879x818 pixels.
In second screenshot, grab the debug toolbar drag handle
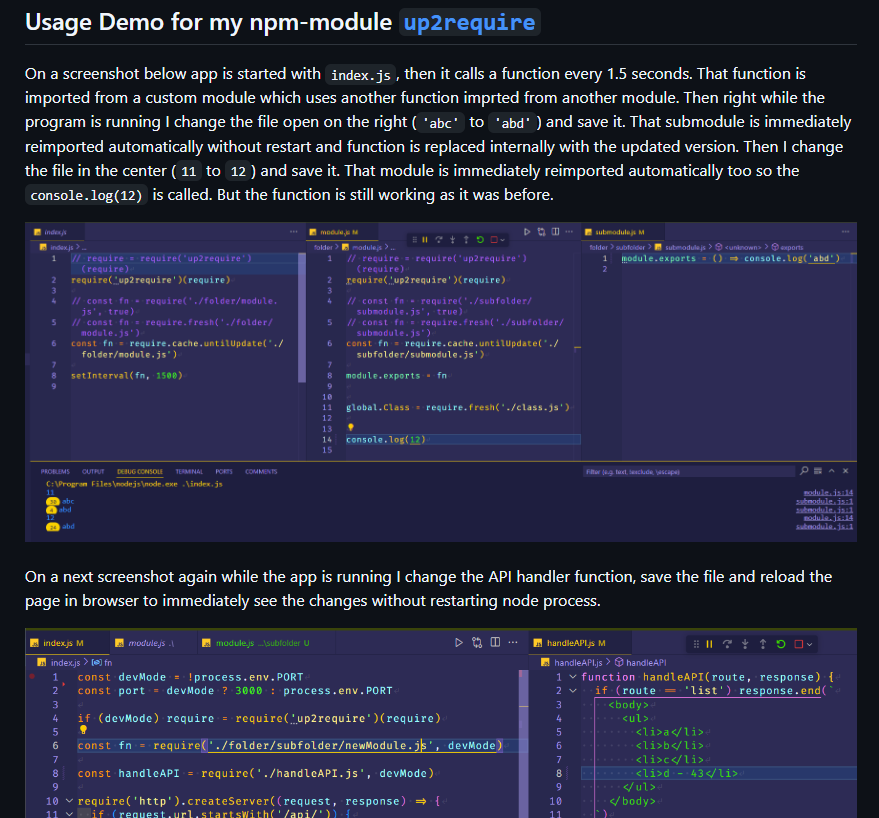(x=696, y=644)
